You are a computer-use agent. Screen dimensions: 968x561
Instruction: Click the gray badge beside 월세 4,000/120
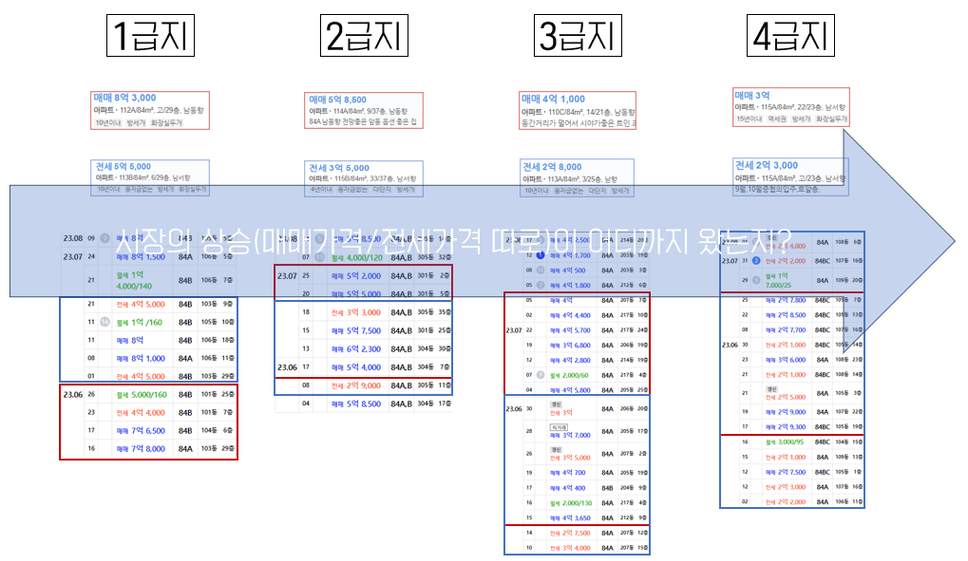pyautogui.click(x=319, y=257)
